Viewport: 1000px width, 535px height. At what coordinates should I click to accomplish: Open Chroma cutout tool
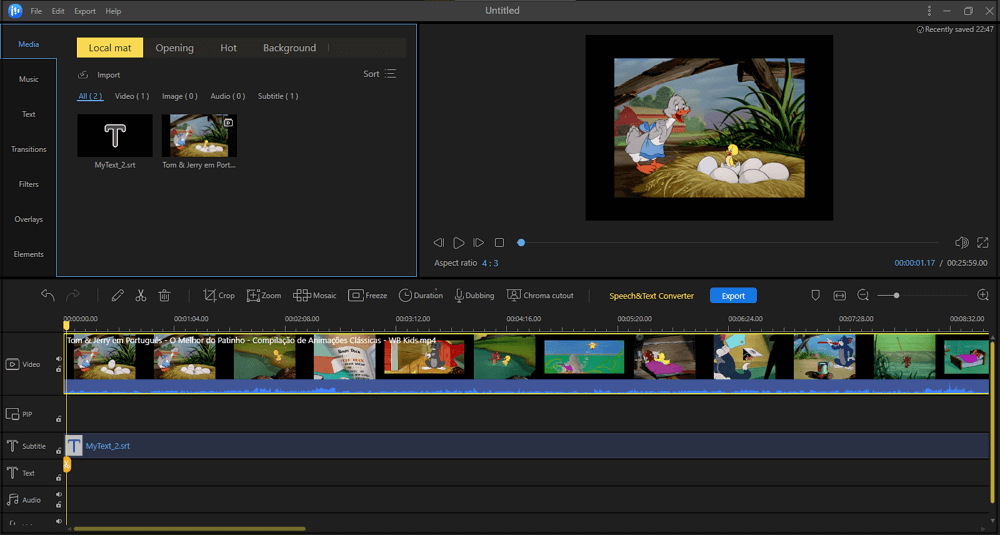coord(540,295)
